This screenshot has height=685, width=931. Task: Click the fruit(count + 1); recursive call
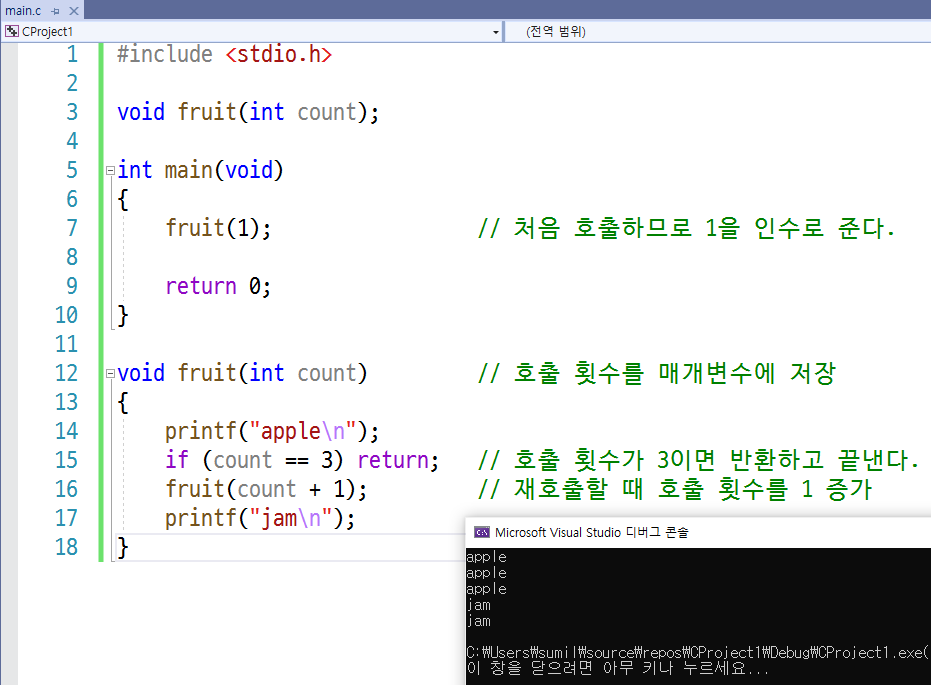[266, 489]
